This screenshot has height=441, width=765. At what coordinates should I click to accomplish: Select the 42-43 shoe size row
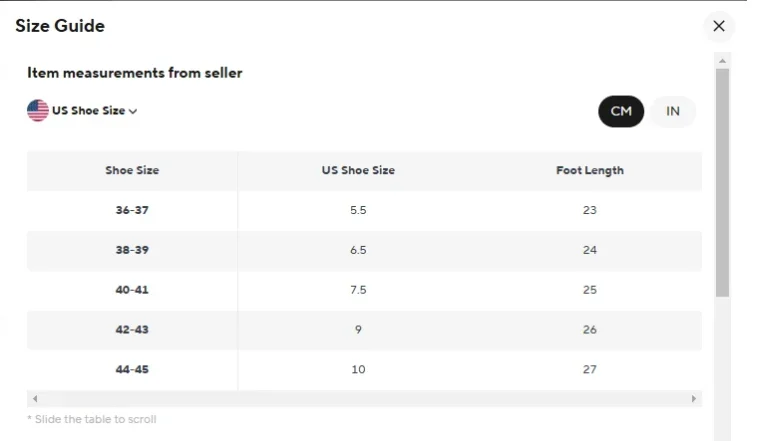click(x=364, y=330)
